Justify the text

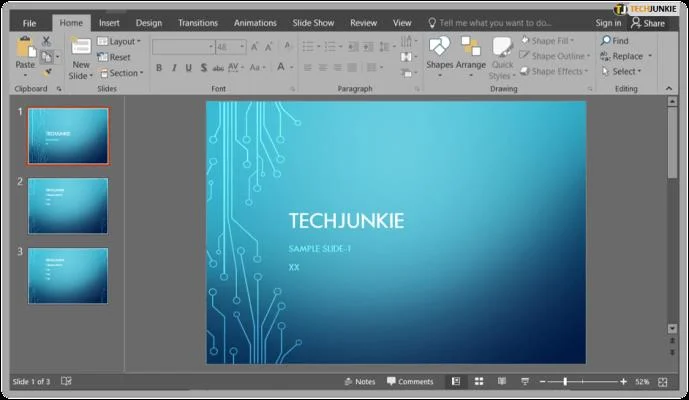(x=352, y=68)
